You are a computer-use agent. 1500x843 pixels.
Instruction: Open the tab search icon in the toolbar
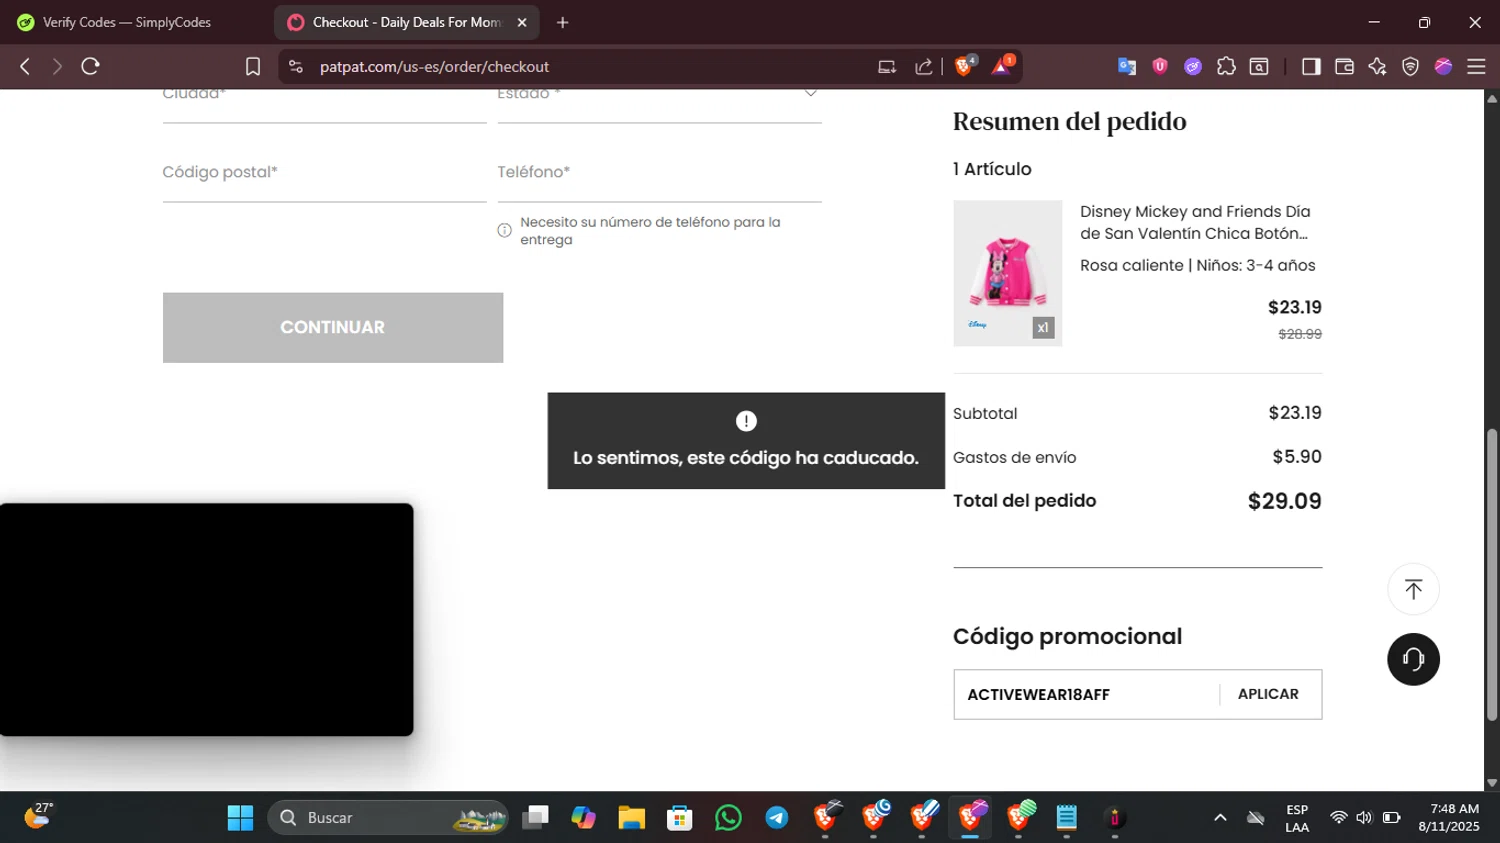1259,66
